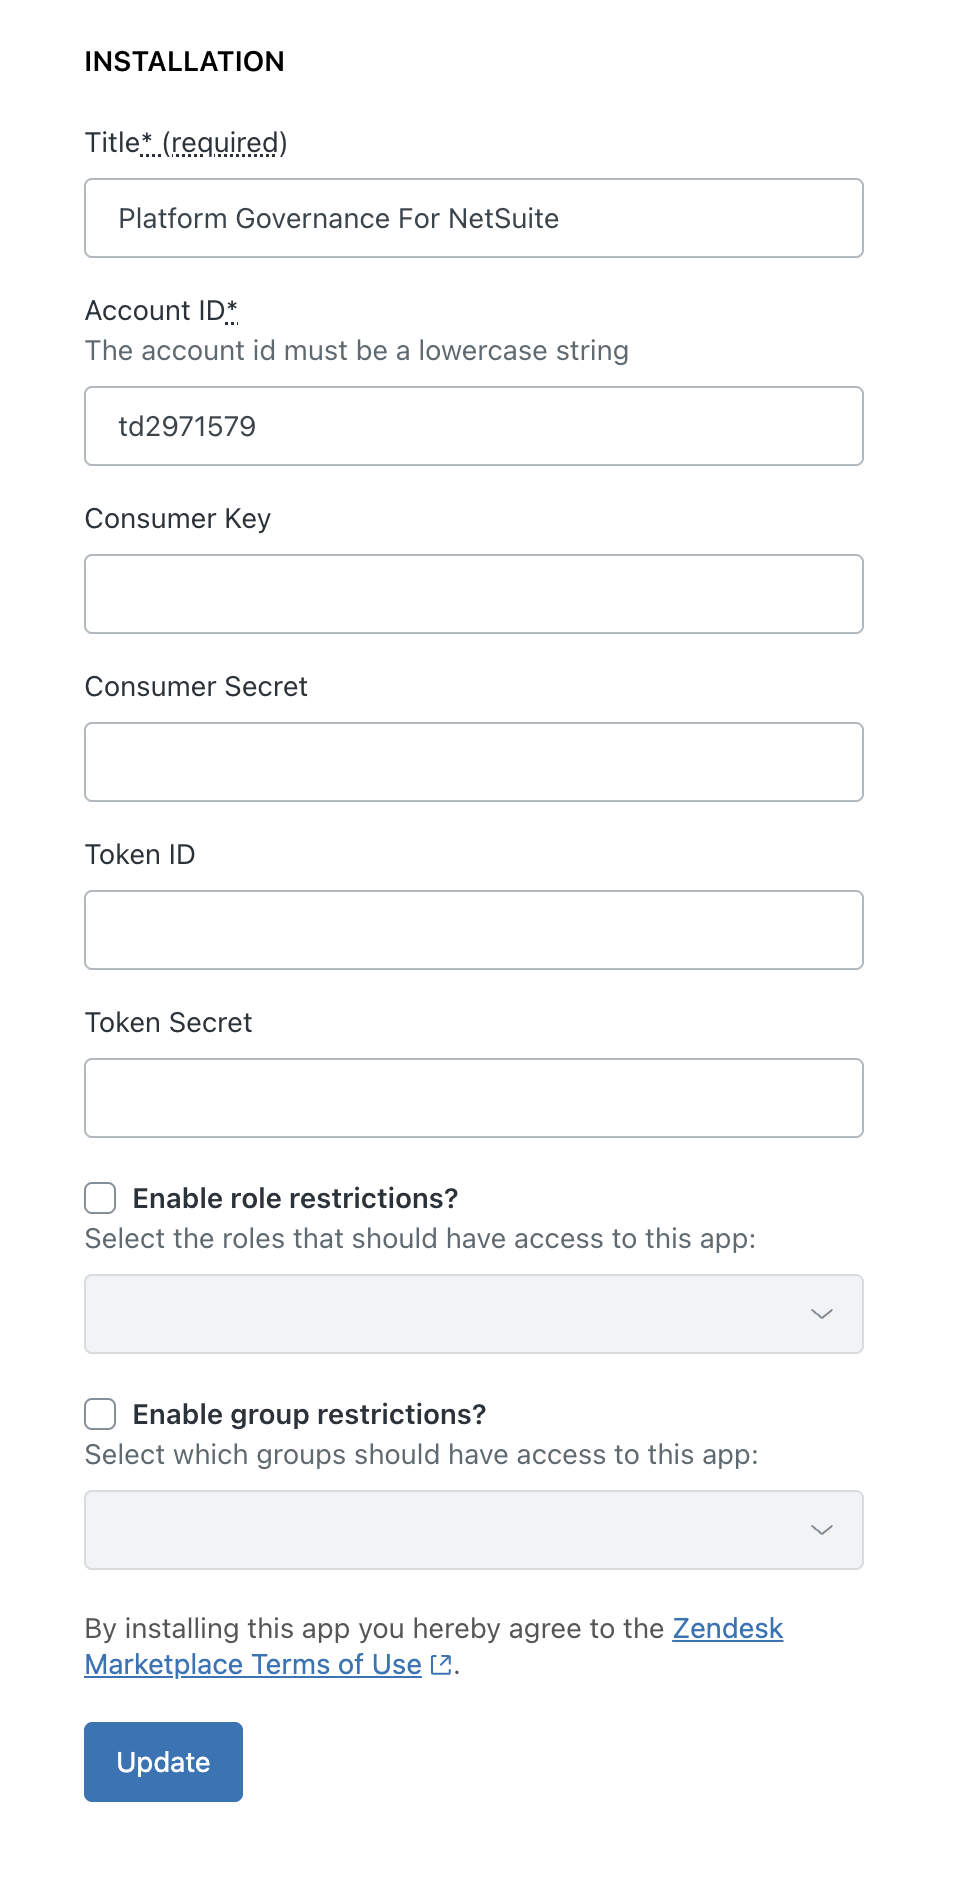Click the Token ID input field
Screen dimensions: 970x1878
pyautogui.click(x=474, y=930)
